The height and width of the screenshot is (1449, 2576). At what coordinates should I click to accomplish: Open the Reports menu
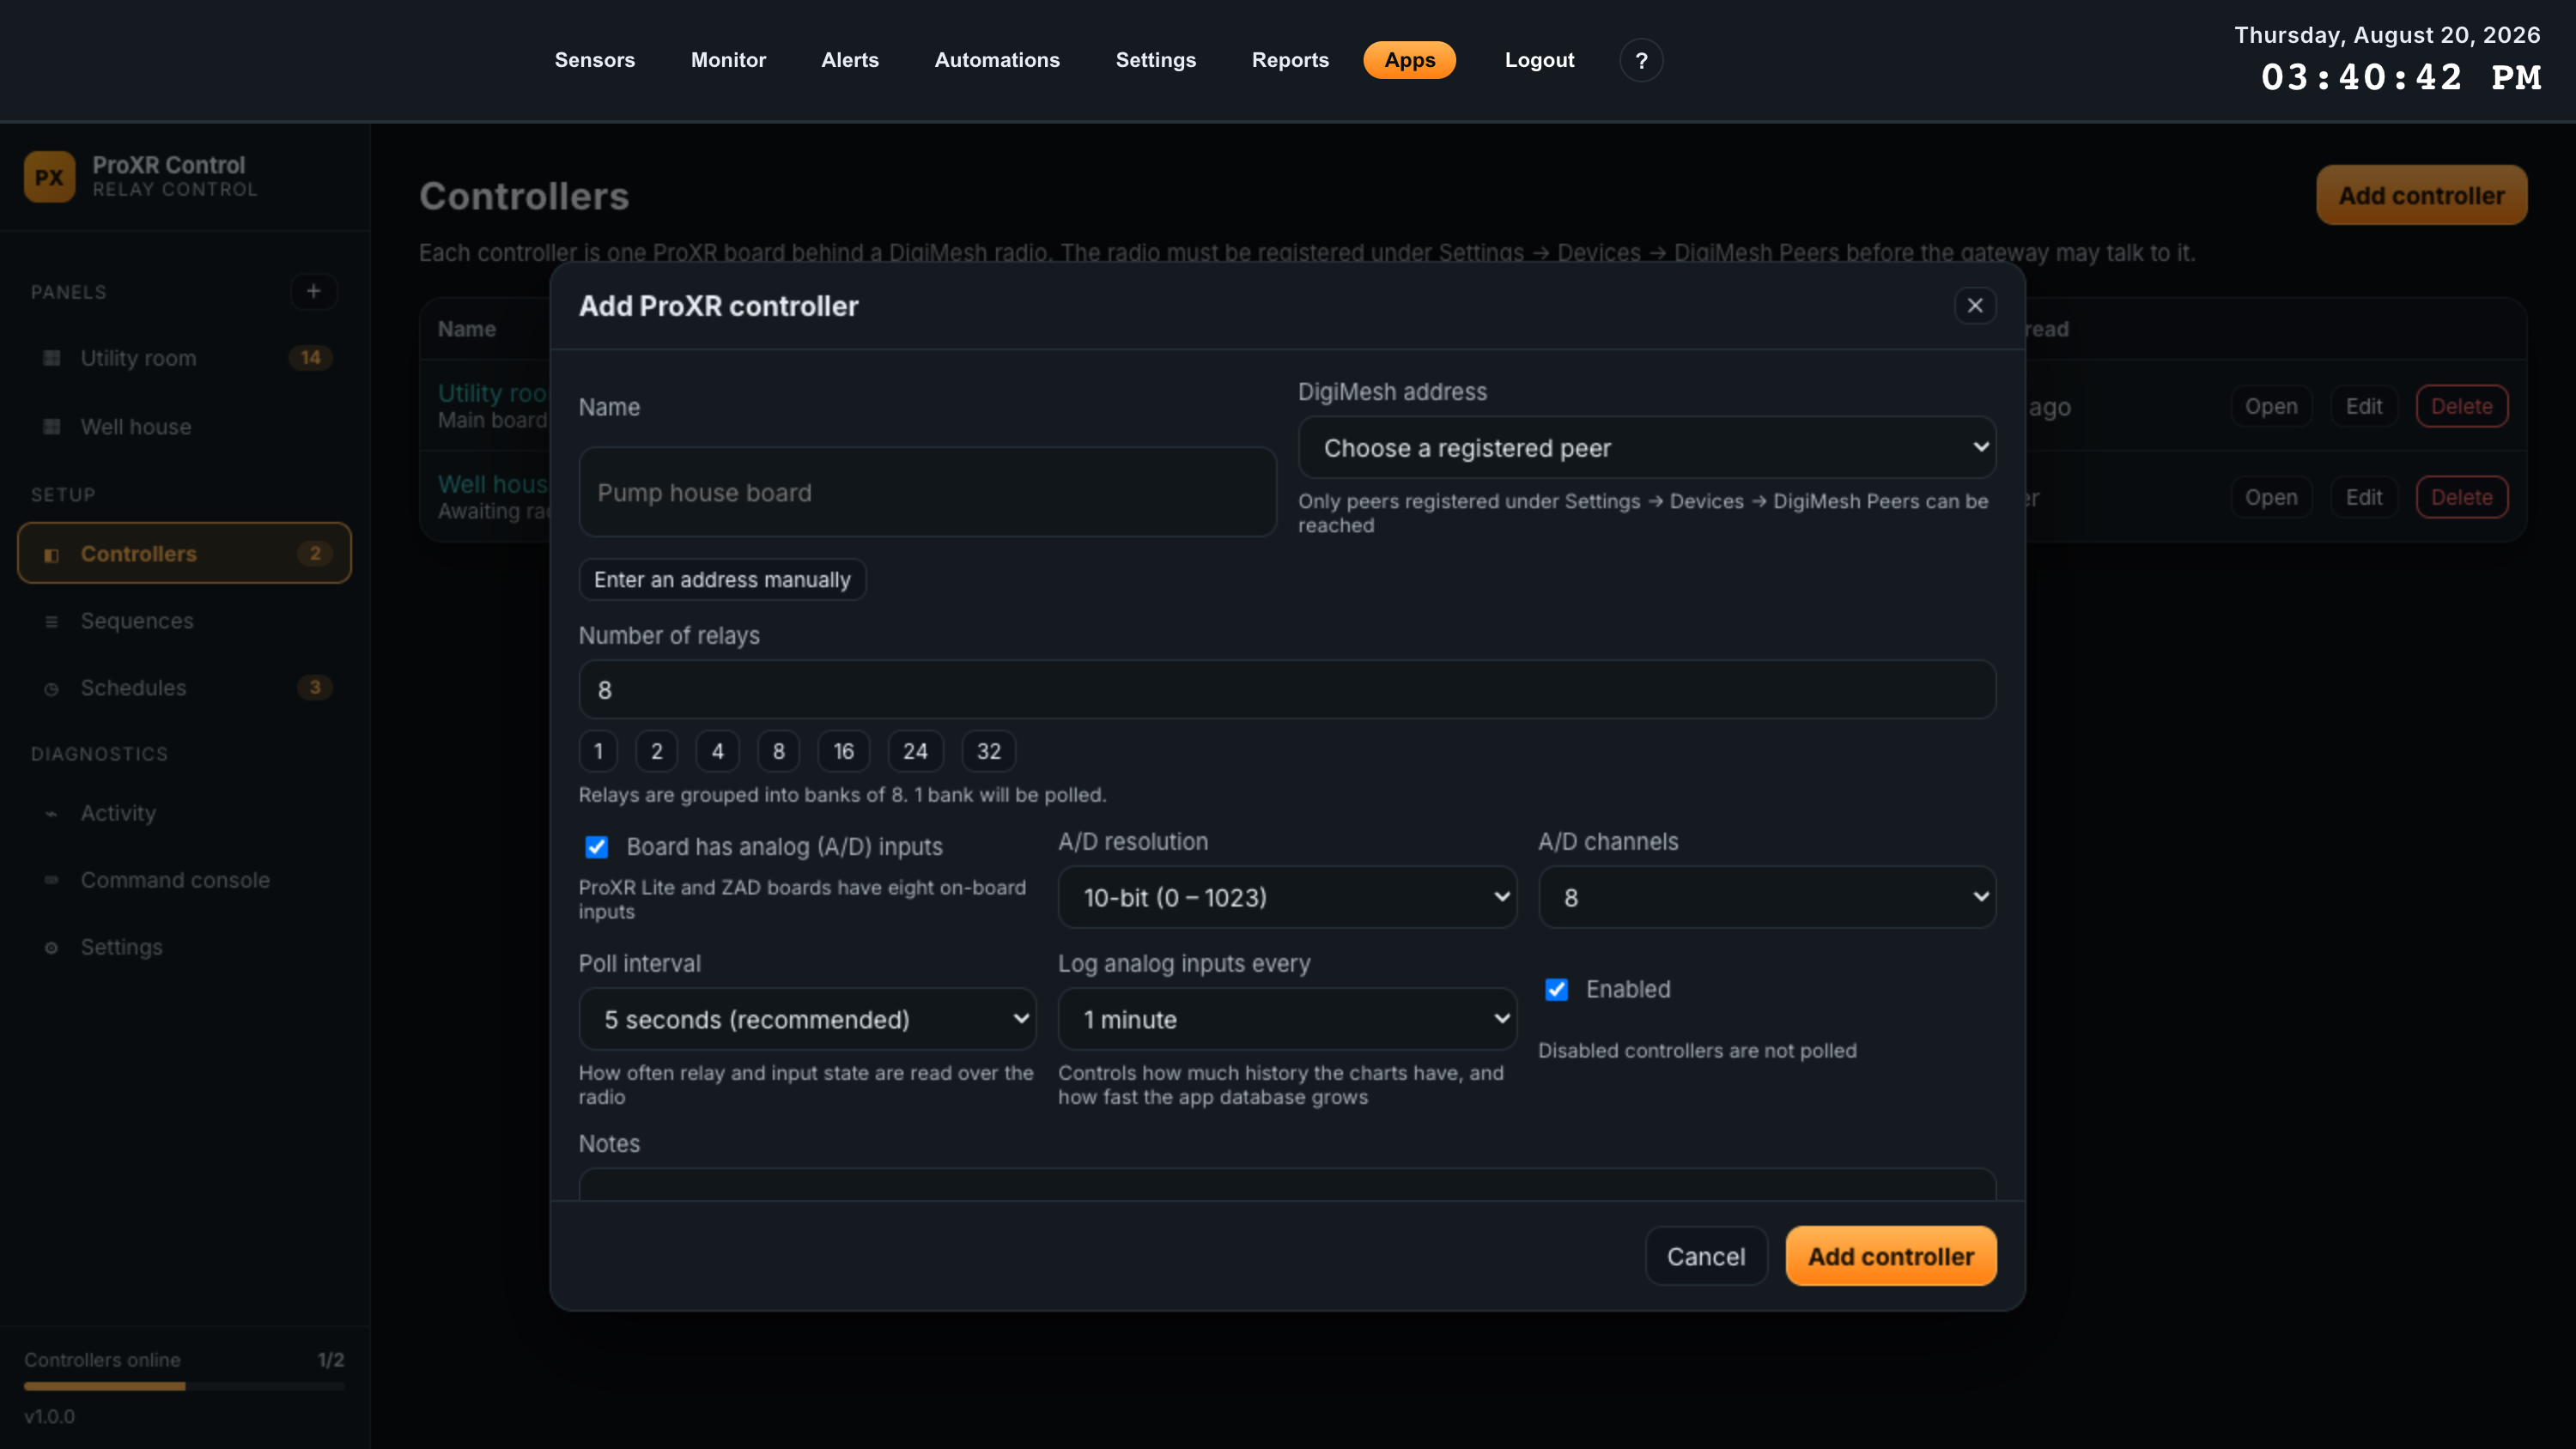coord(1290,60)
